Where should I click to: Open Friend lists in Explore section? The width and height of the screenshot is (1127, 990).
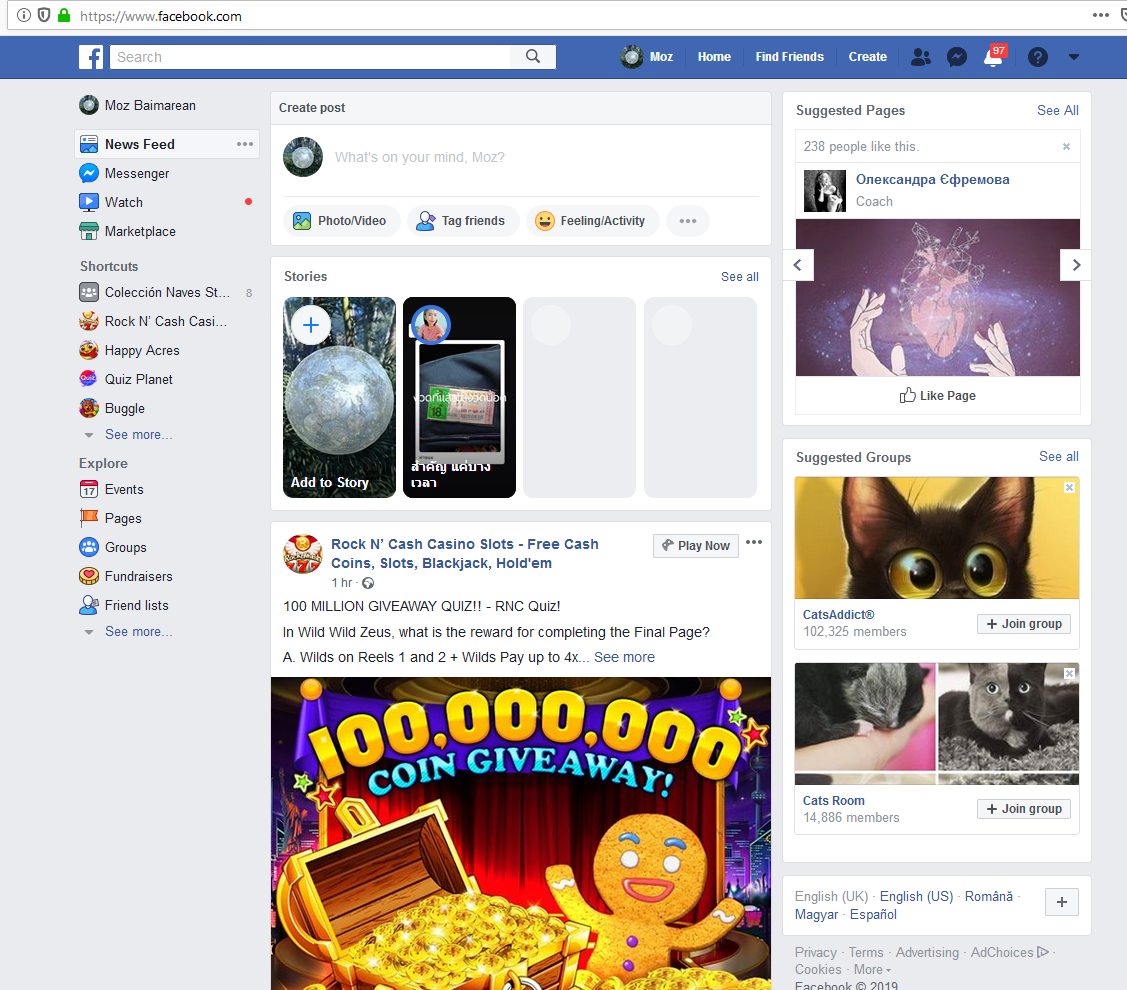click(136, 605)
